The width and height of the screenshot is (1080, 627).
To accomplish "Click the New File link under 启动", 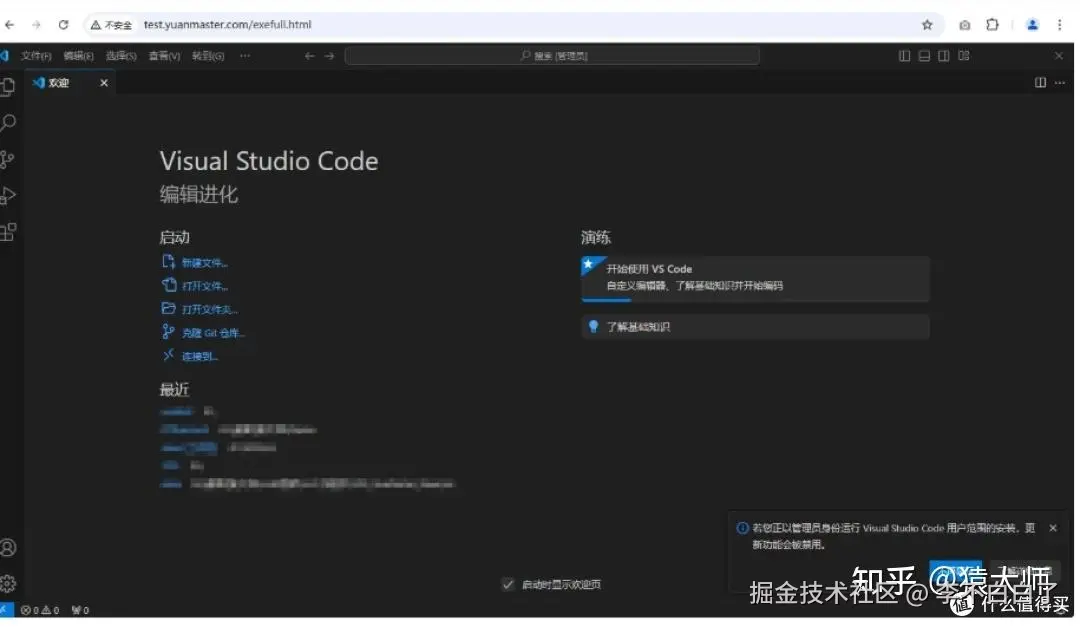I will coord(196,263).
